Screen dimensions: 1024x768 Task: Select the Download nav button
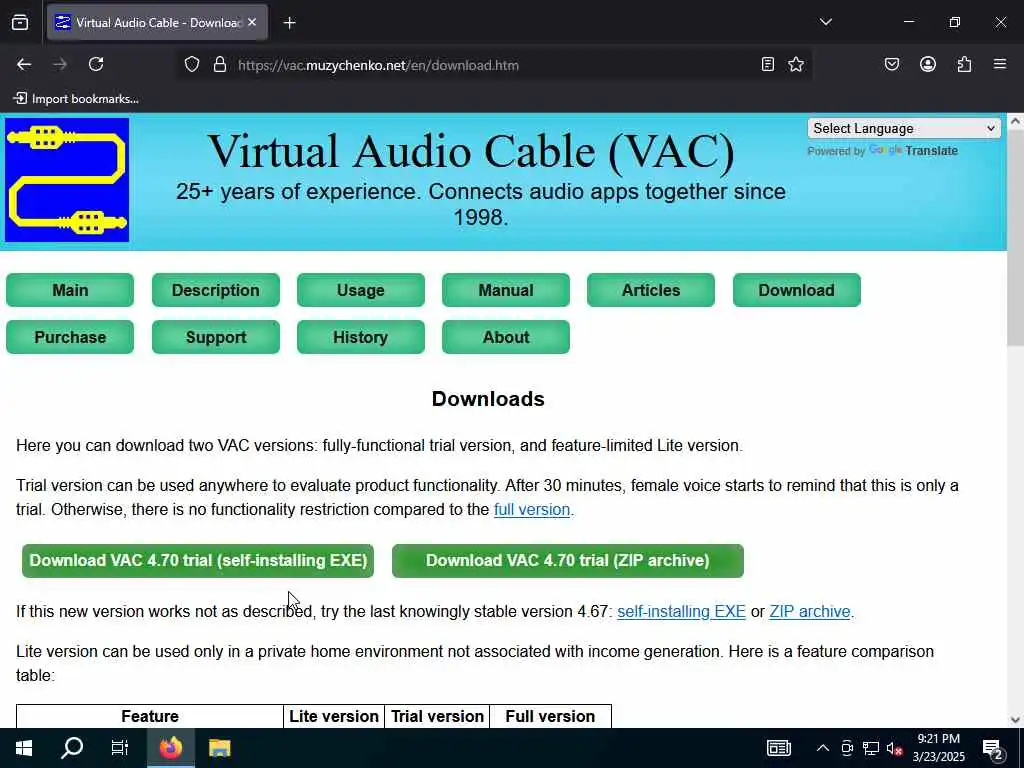click(797, 290)
